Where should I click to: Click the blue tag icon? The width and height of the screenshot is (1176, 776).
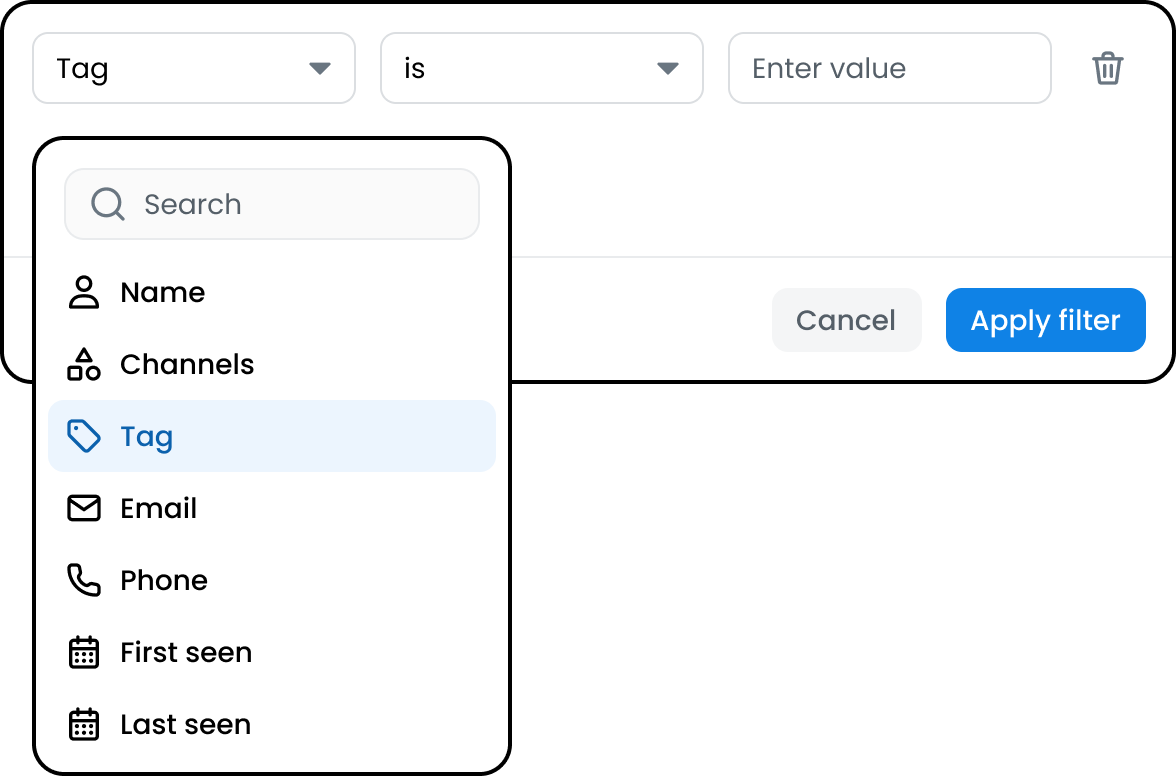click(84, 436)
